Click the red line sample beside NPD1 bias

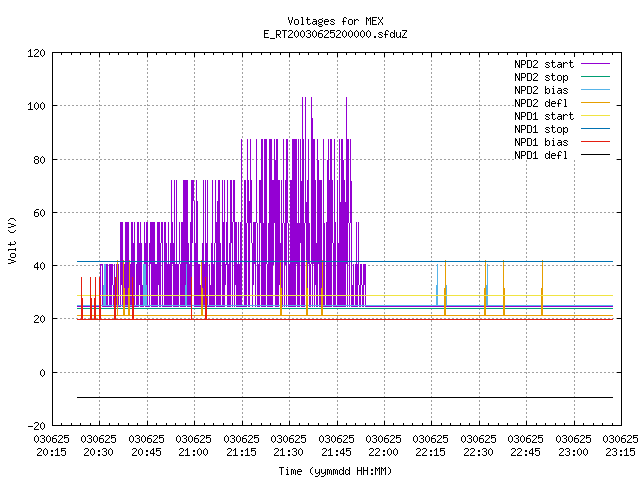[595, 142]
